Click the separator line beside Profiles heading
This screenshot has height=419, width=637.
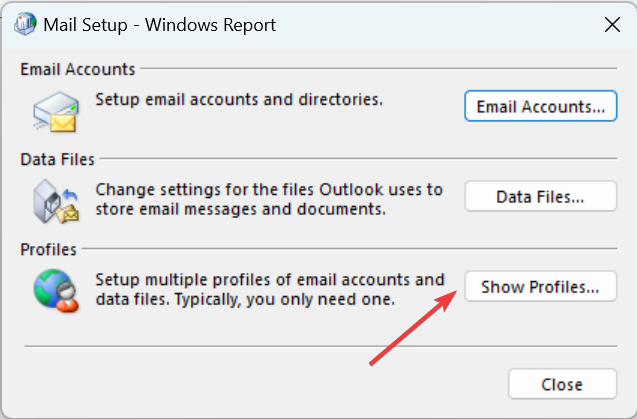[349, 248]
